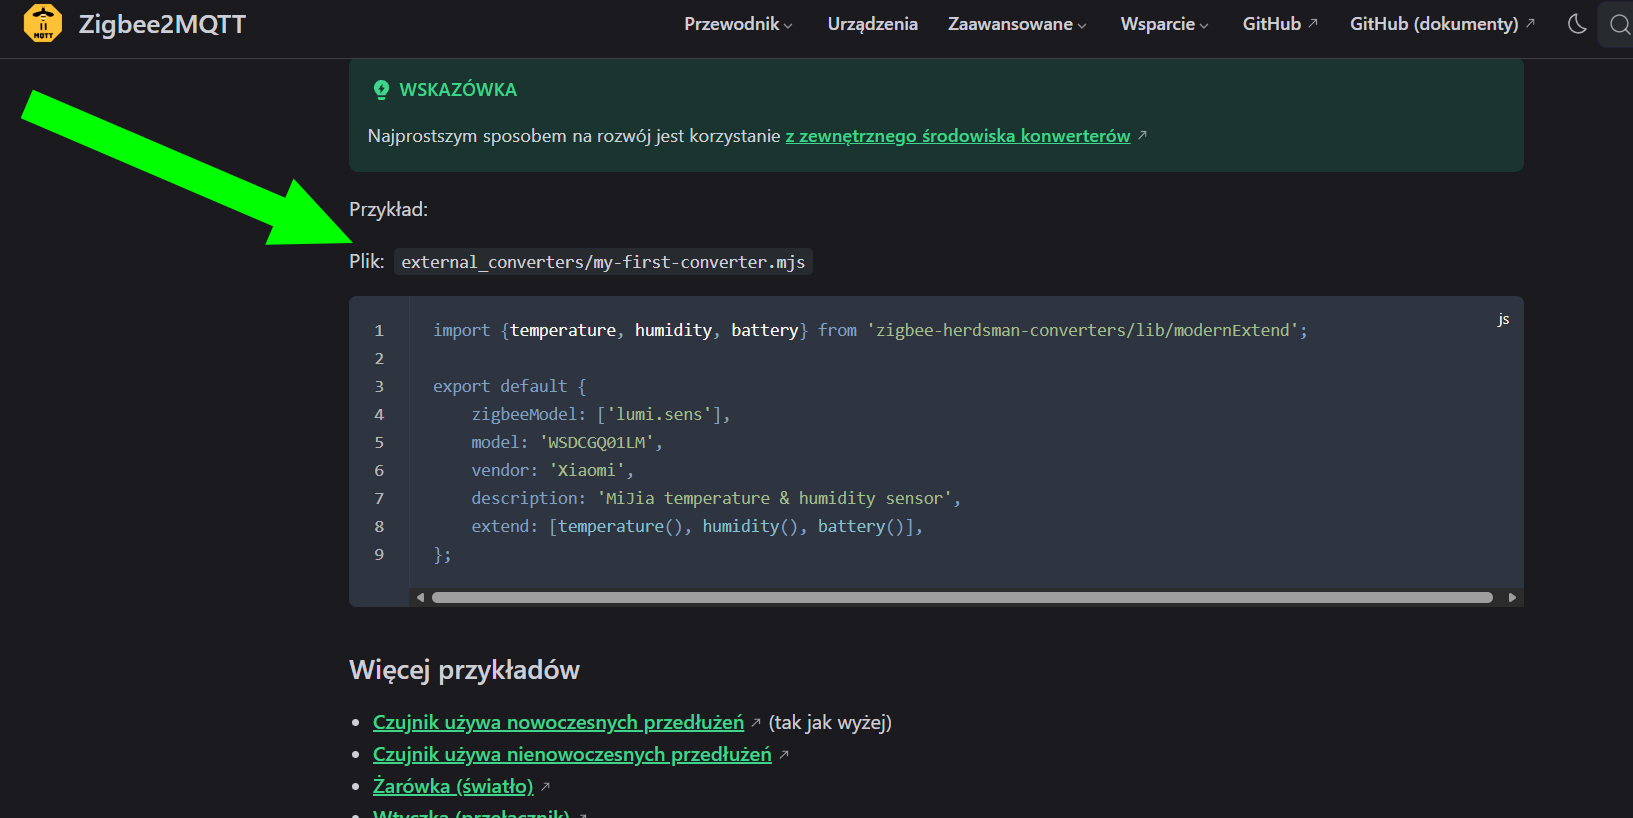This screenshot has height=818, width=1633.
Task: Expand the Wsparcie dropdown menu
Action: point(1164,24)
